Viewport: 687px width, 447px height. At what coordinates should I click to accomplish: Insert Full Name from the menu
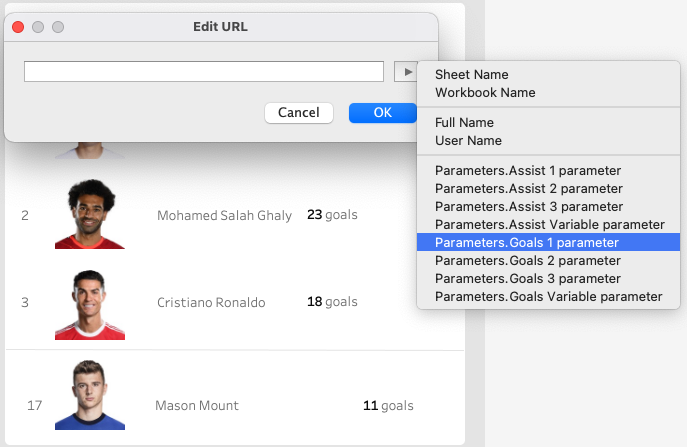point(464,123)
